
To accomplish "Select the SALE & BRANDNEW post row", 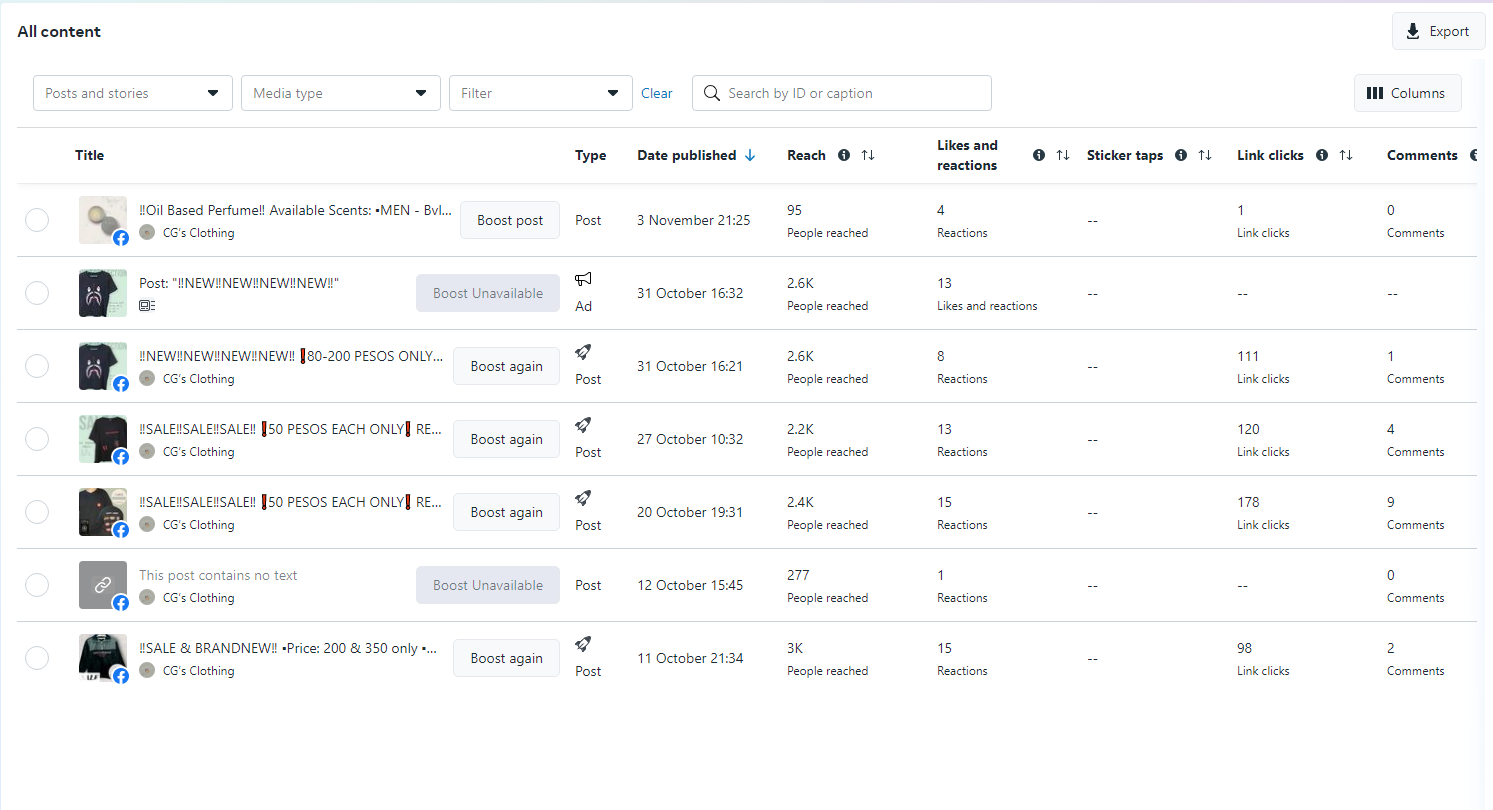I will 37,658.
